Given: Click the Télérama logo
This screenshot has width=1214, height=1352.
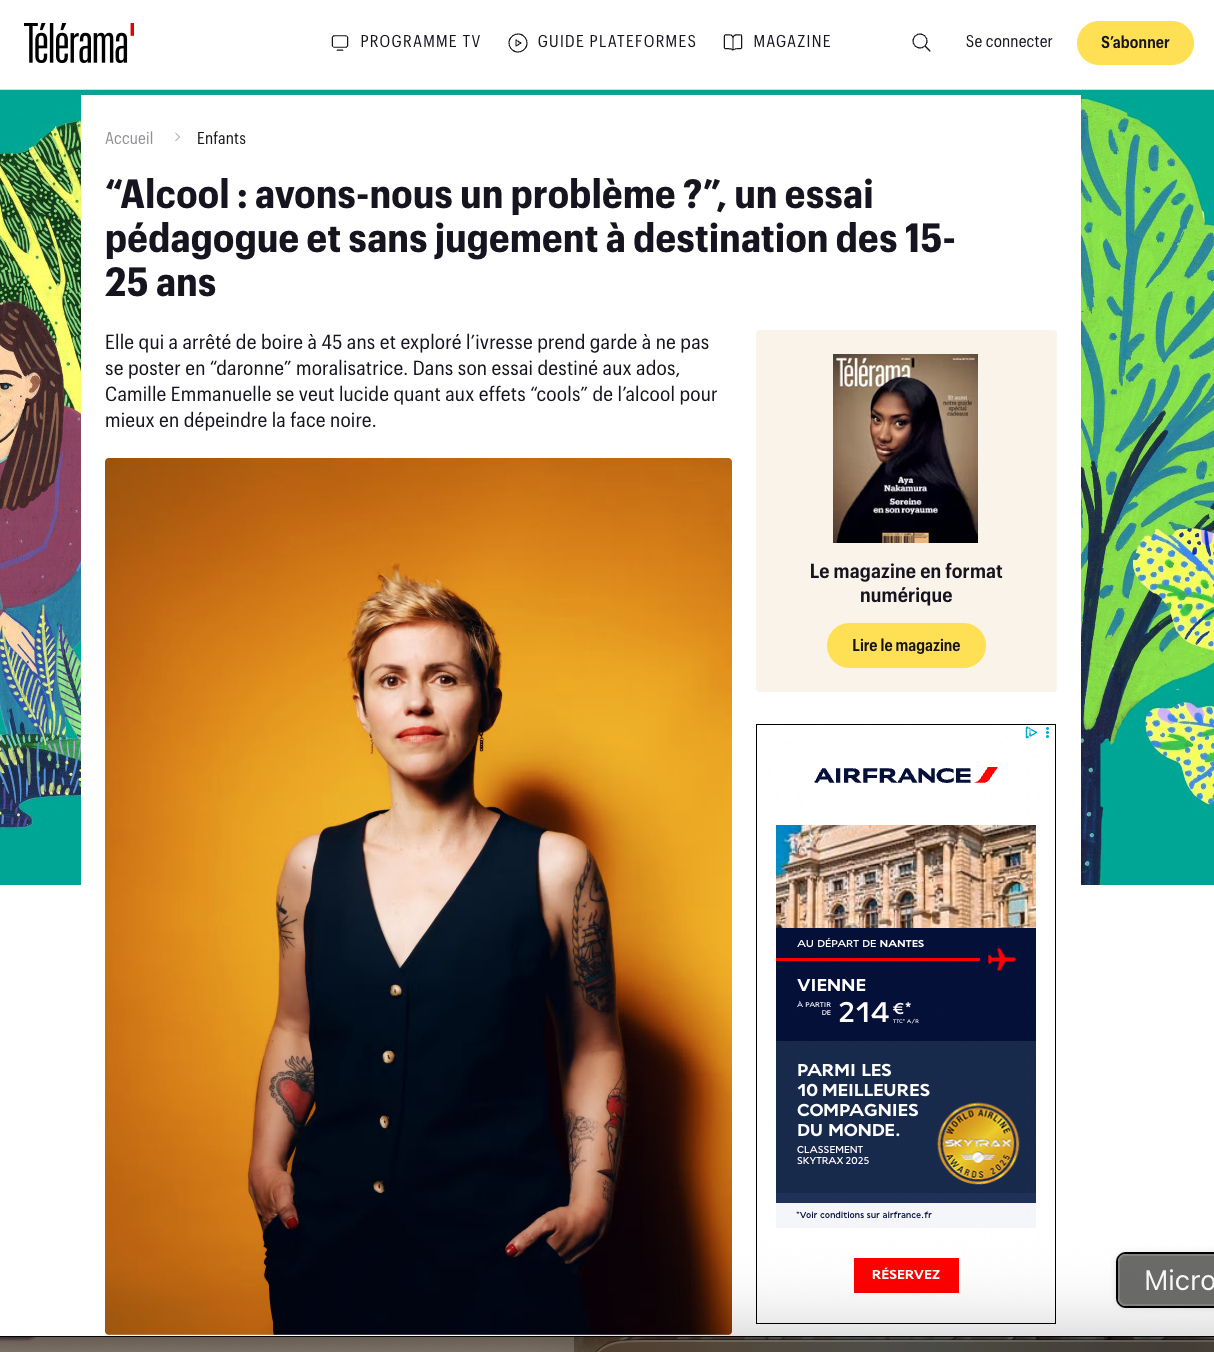Looking at the screenshot, I should (x=79, y=43).
